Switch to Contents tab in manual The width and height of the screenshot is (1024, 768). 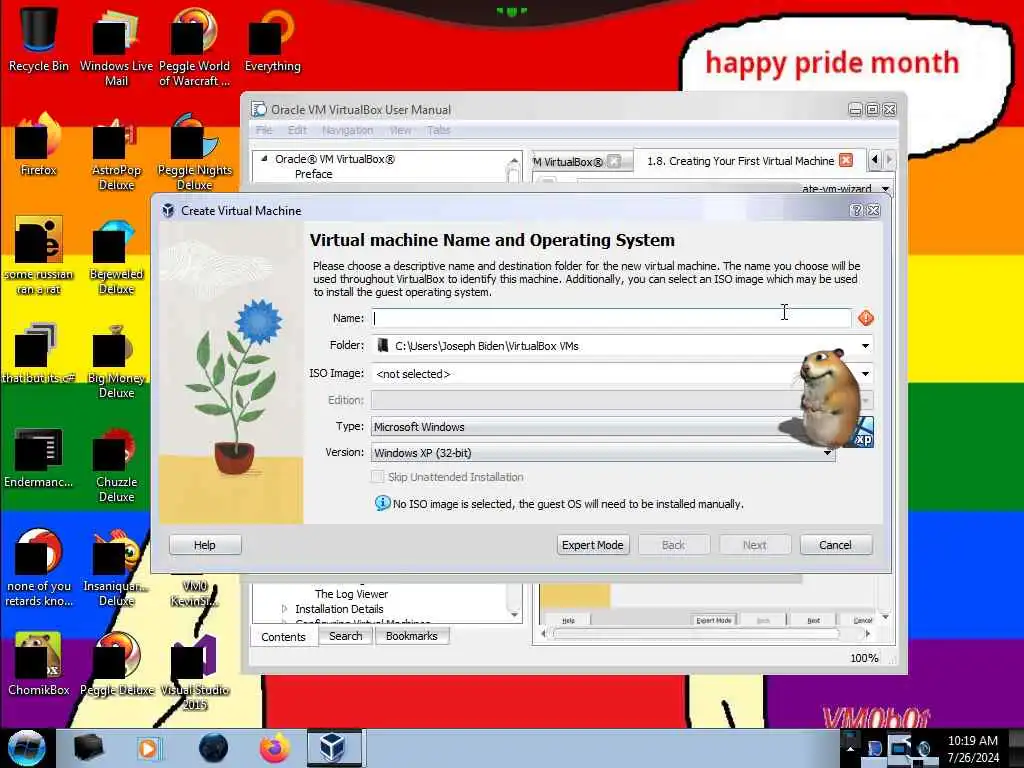pyautogui.click(x=283, y=637)
